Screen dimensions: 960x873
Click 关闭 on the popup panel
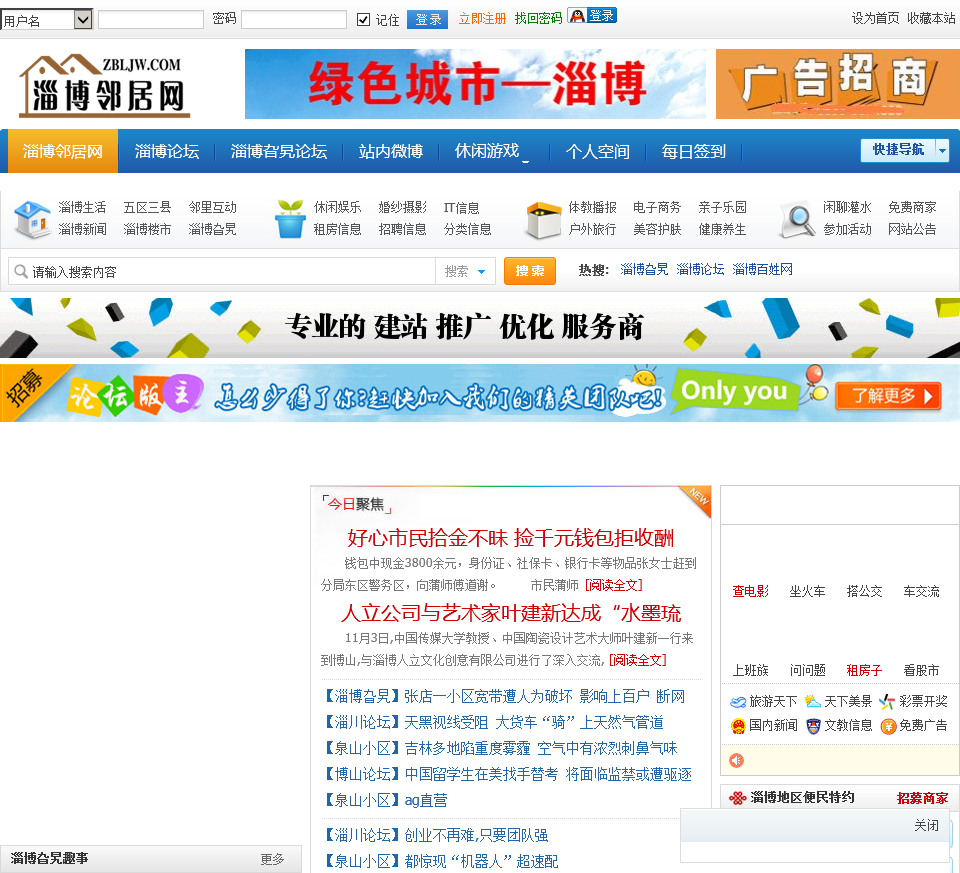[x=926, y=825]
